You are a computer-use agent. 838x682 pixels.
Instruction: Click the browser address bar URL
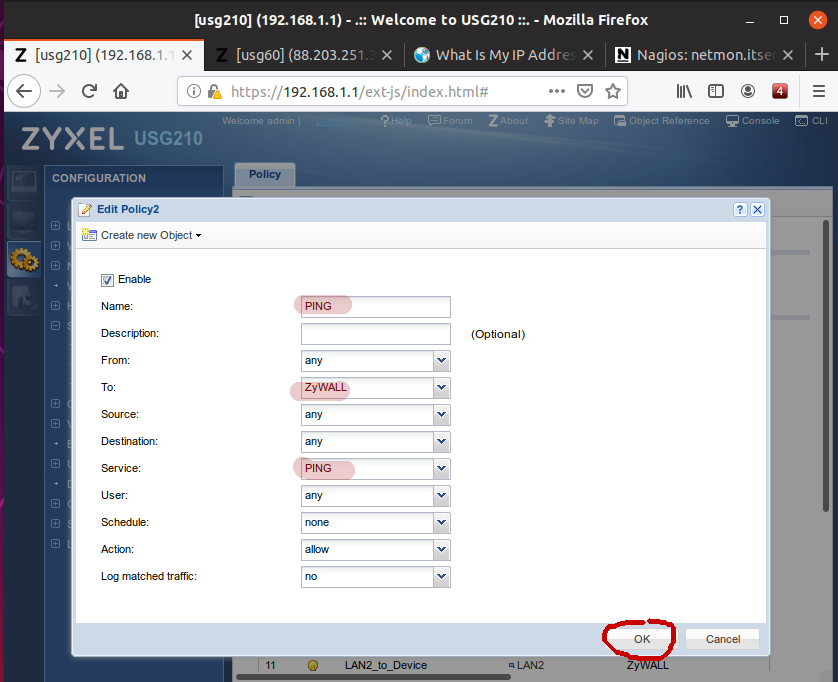pos(359,92)
